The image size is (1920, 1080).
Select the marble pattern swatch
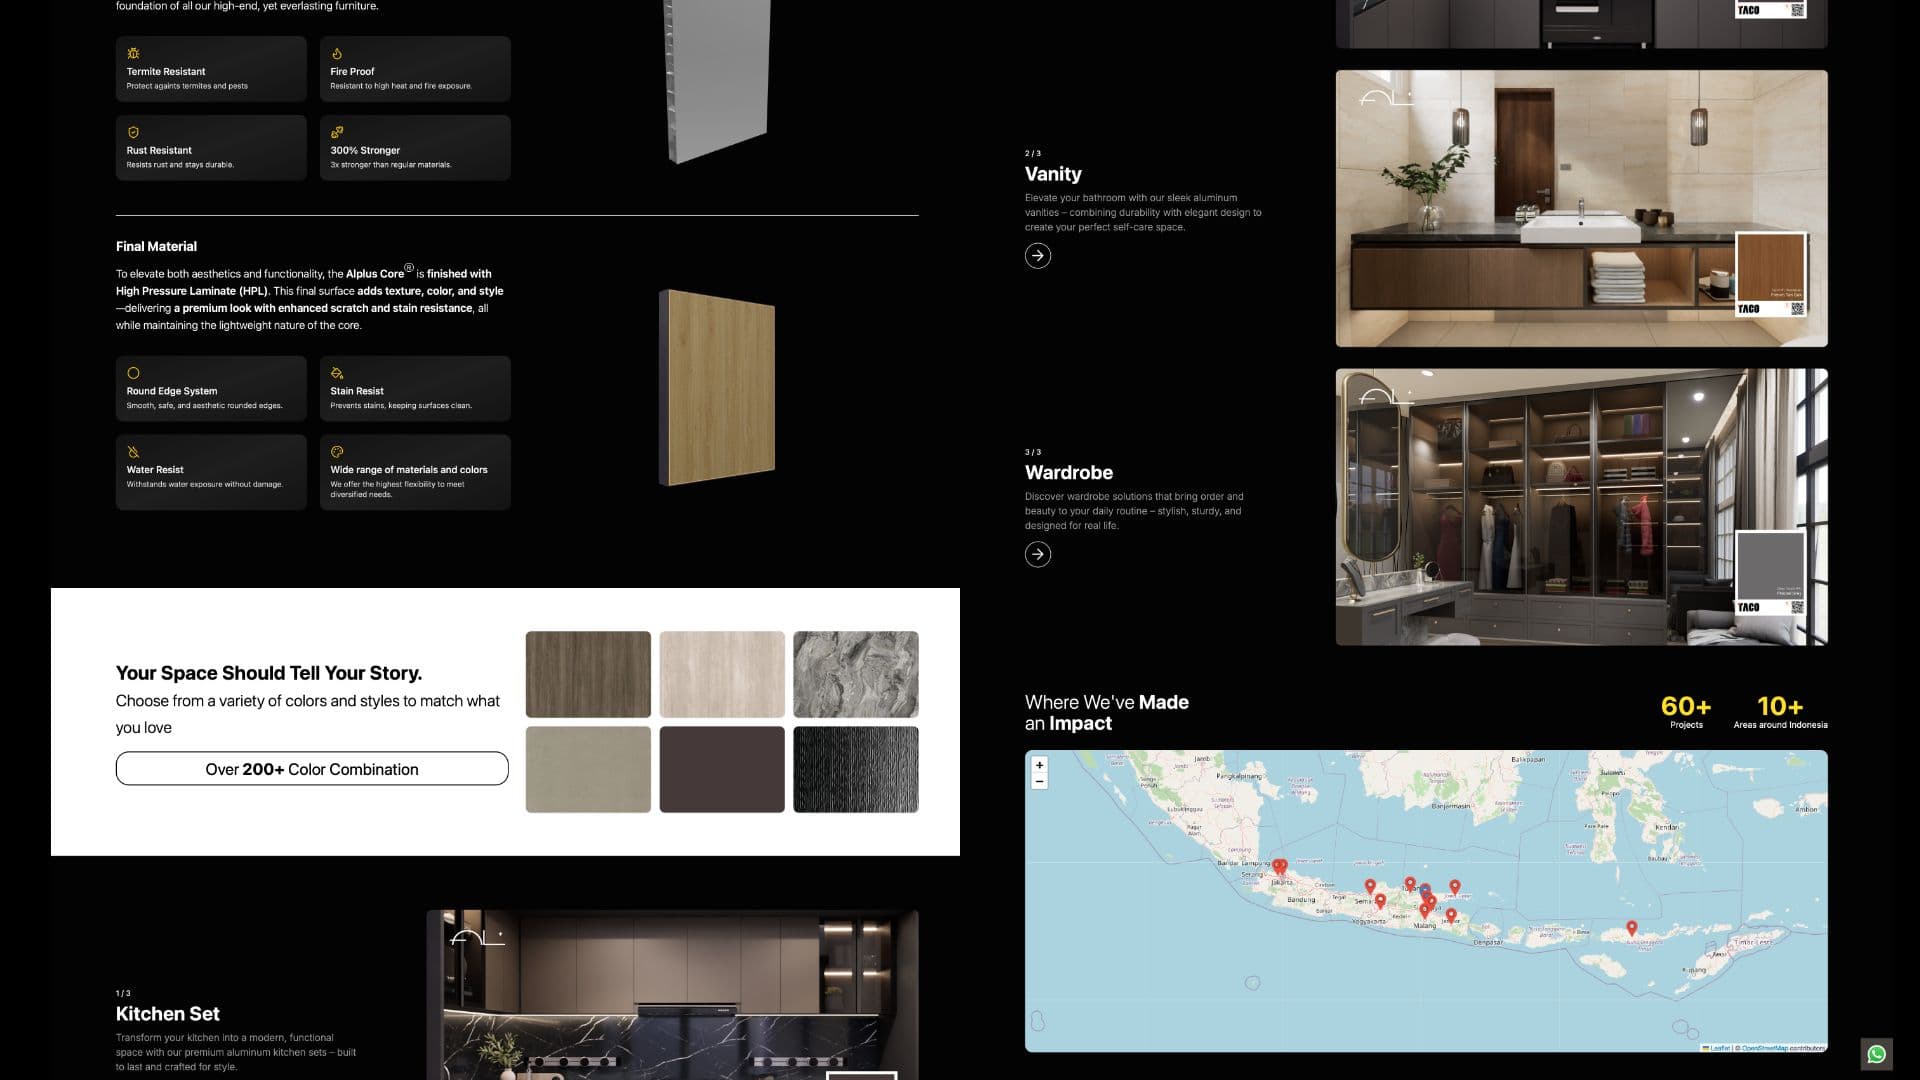(x=856, y=674)
